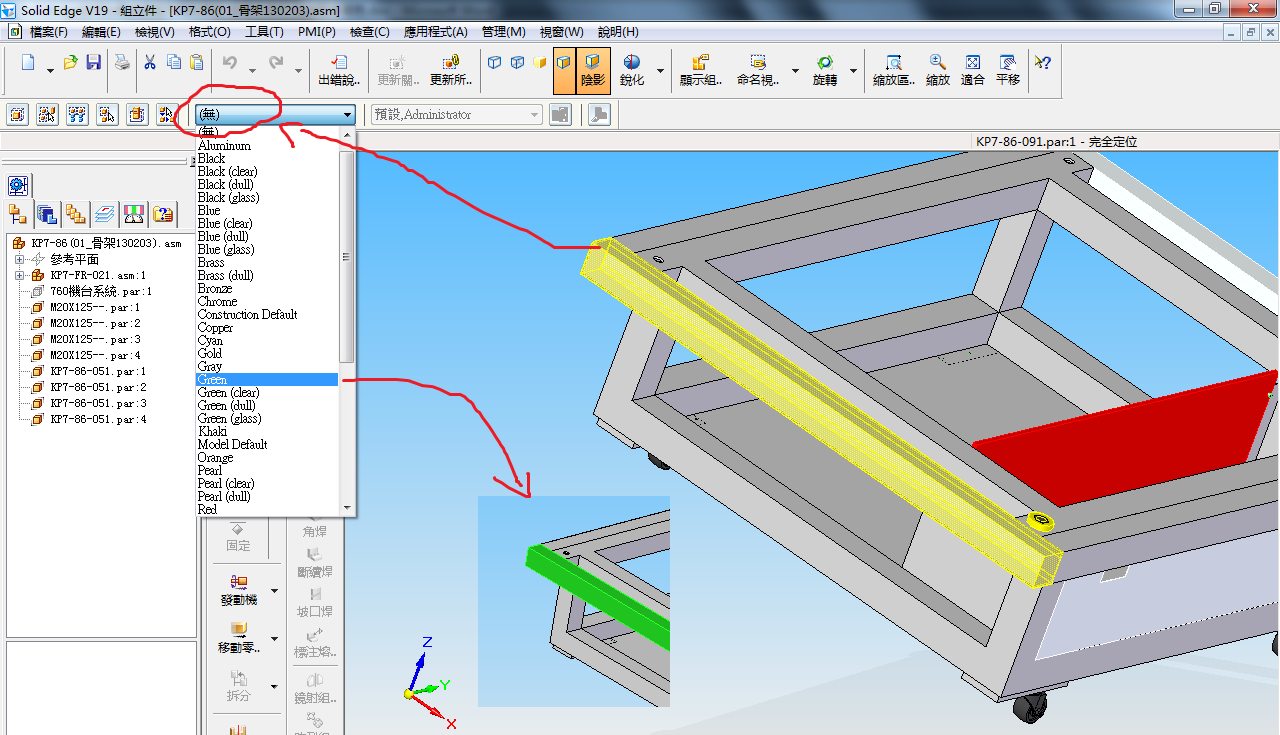Screen dimensions: 1280x735
Task: Open the 格式(O) menu
Action: click(x=209, y=32)
